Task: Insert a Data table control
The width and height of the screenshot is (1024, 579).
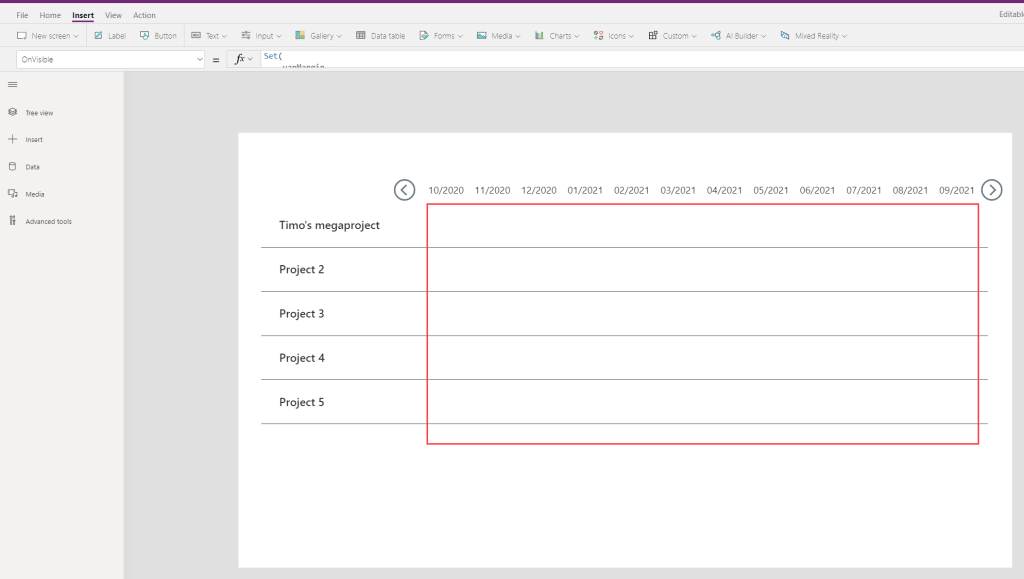Action: (x=381, y=36)
